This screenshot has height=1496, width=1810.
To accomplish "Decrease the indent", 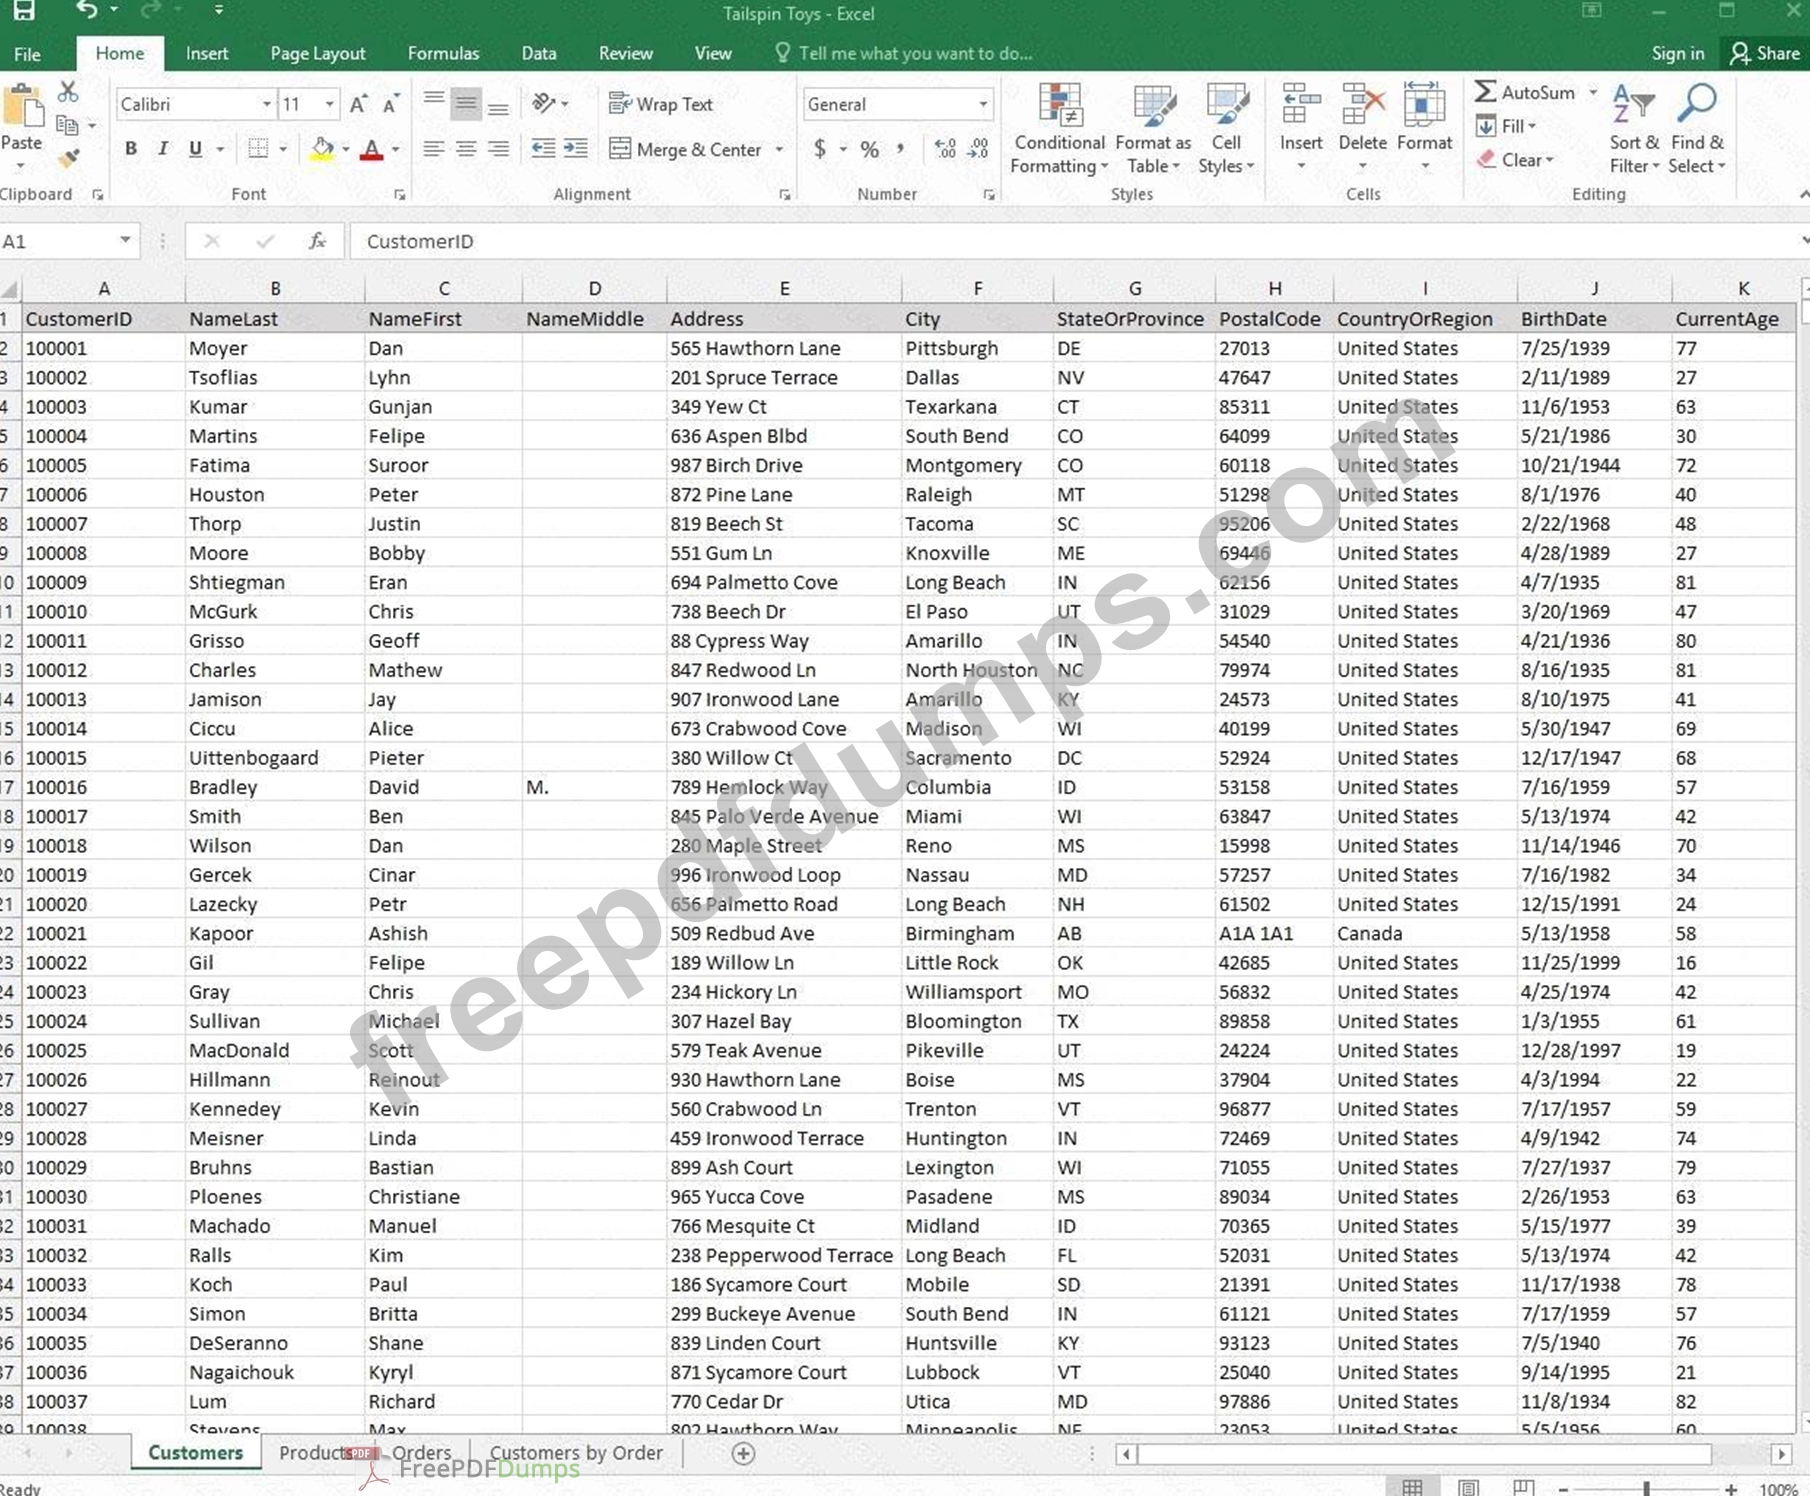I will [543, 149].
